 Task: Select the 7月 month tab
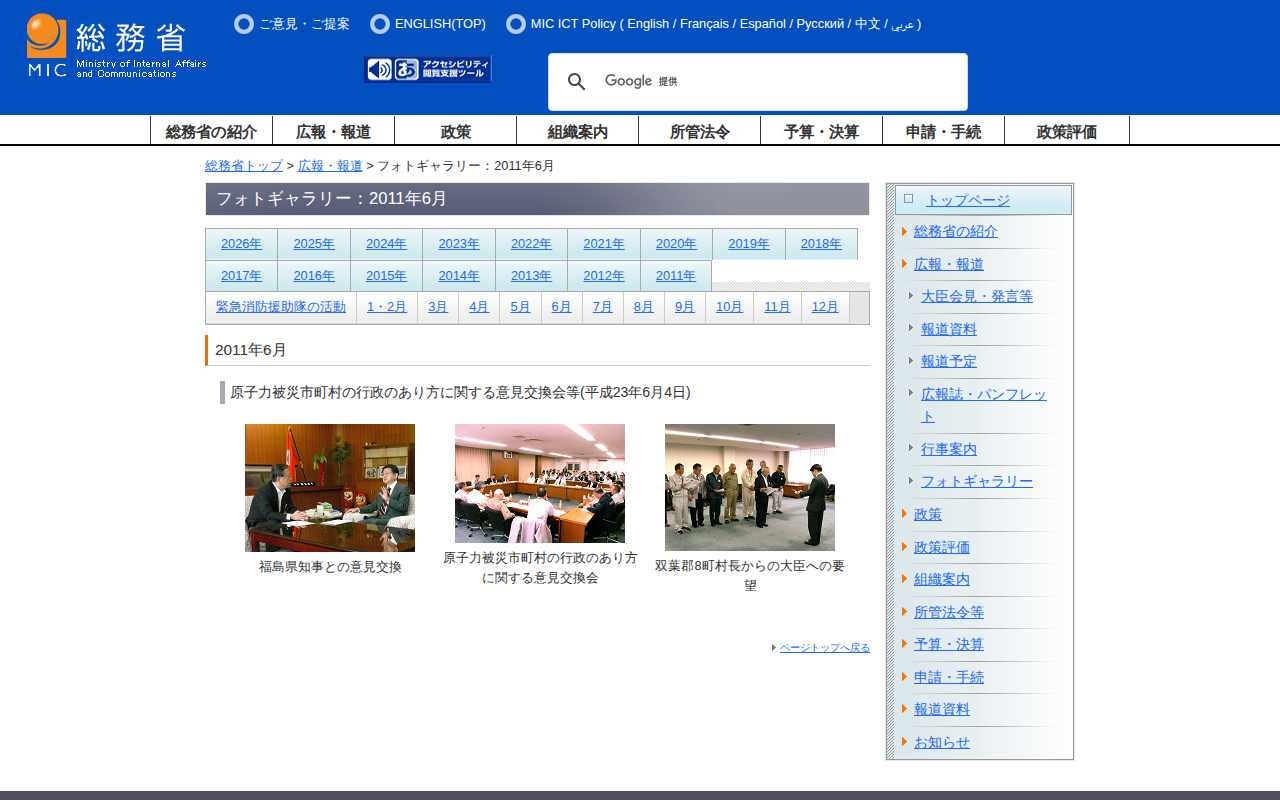pyautogui.click(x=602, y=307)
